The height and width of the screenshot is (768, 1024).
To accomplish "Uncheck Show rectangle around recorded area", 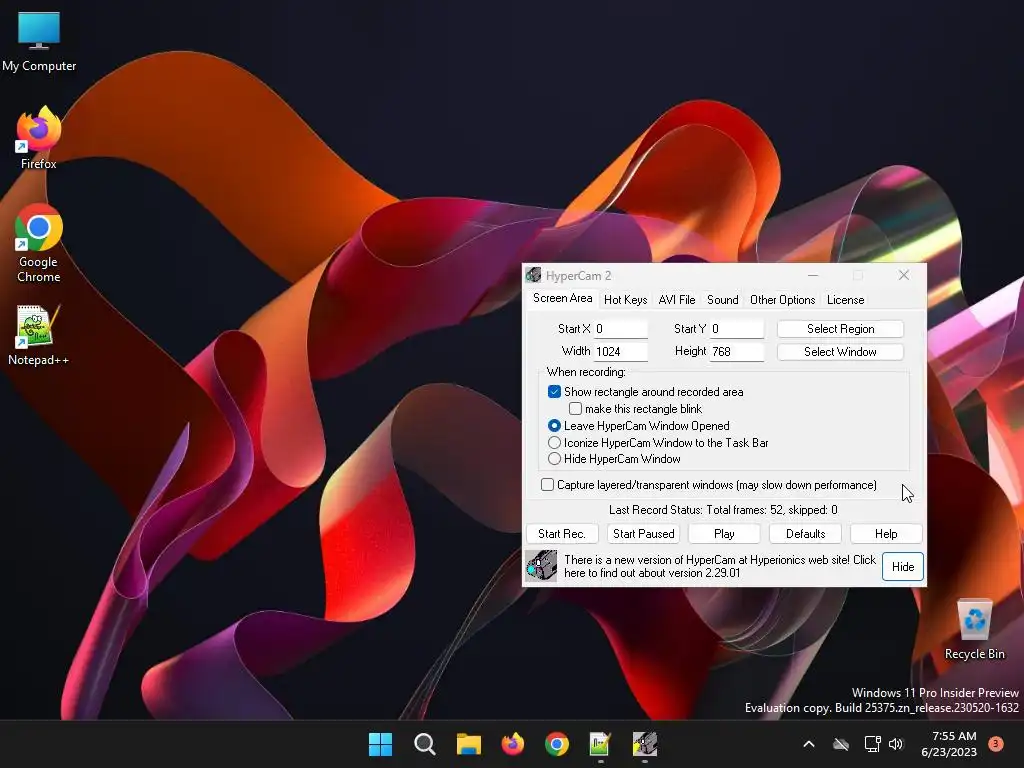I will [x=554, y=392].
